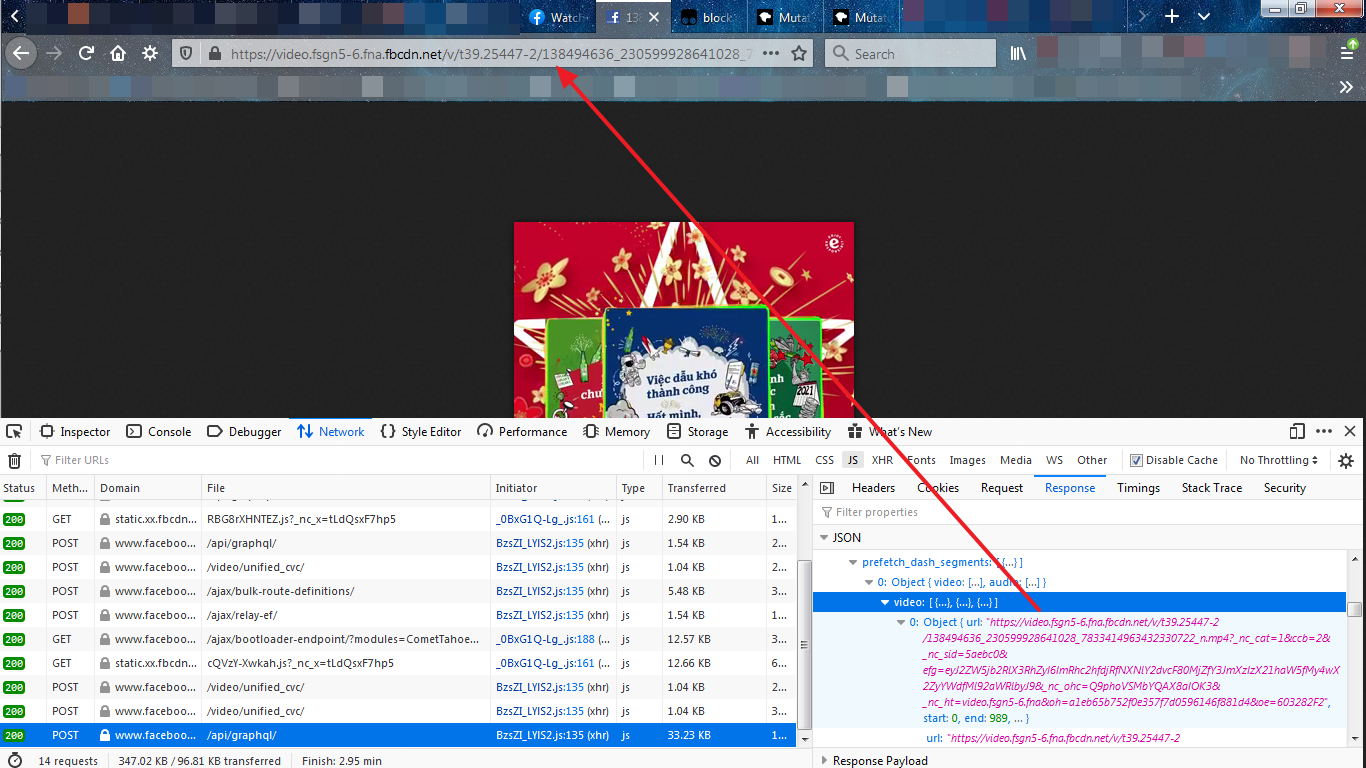The image size is (1366, 768).
Task: Focus the Firefox Search box
Action: [x=910, y=54]
